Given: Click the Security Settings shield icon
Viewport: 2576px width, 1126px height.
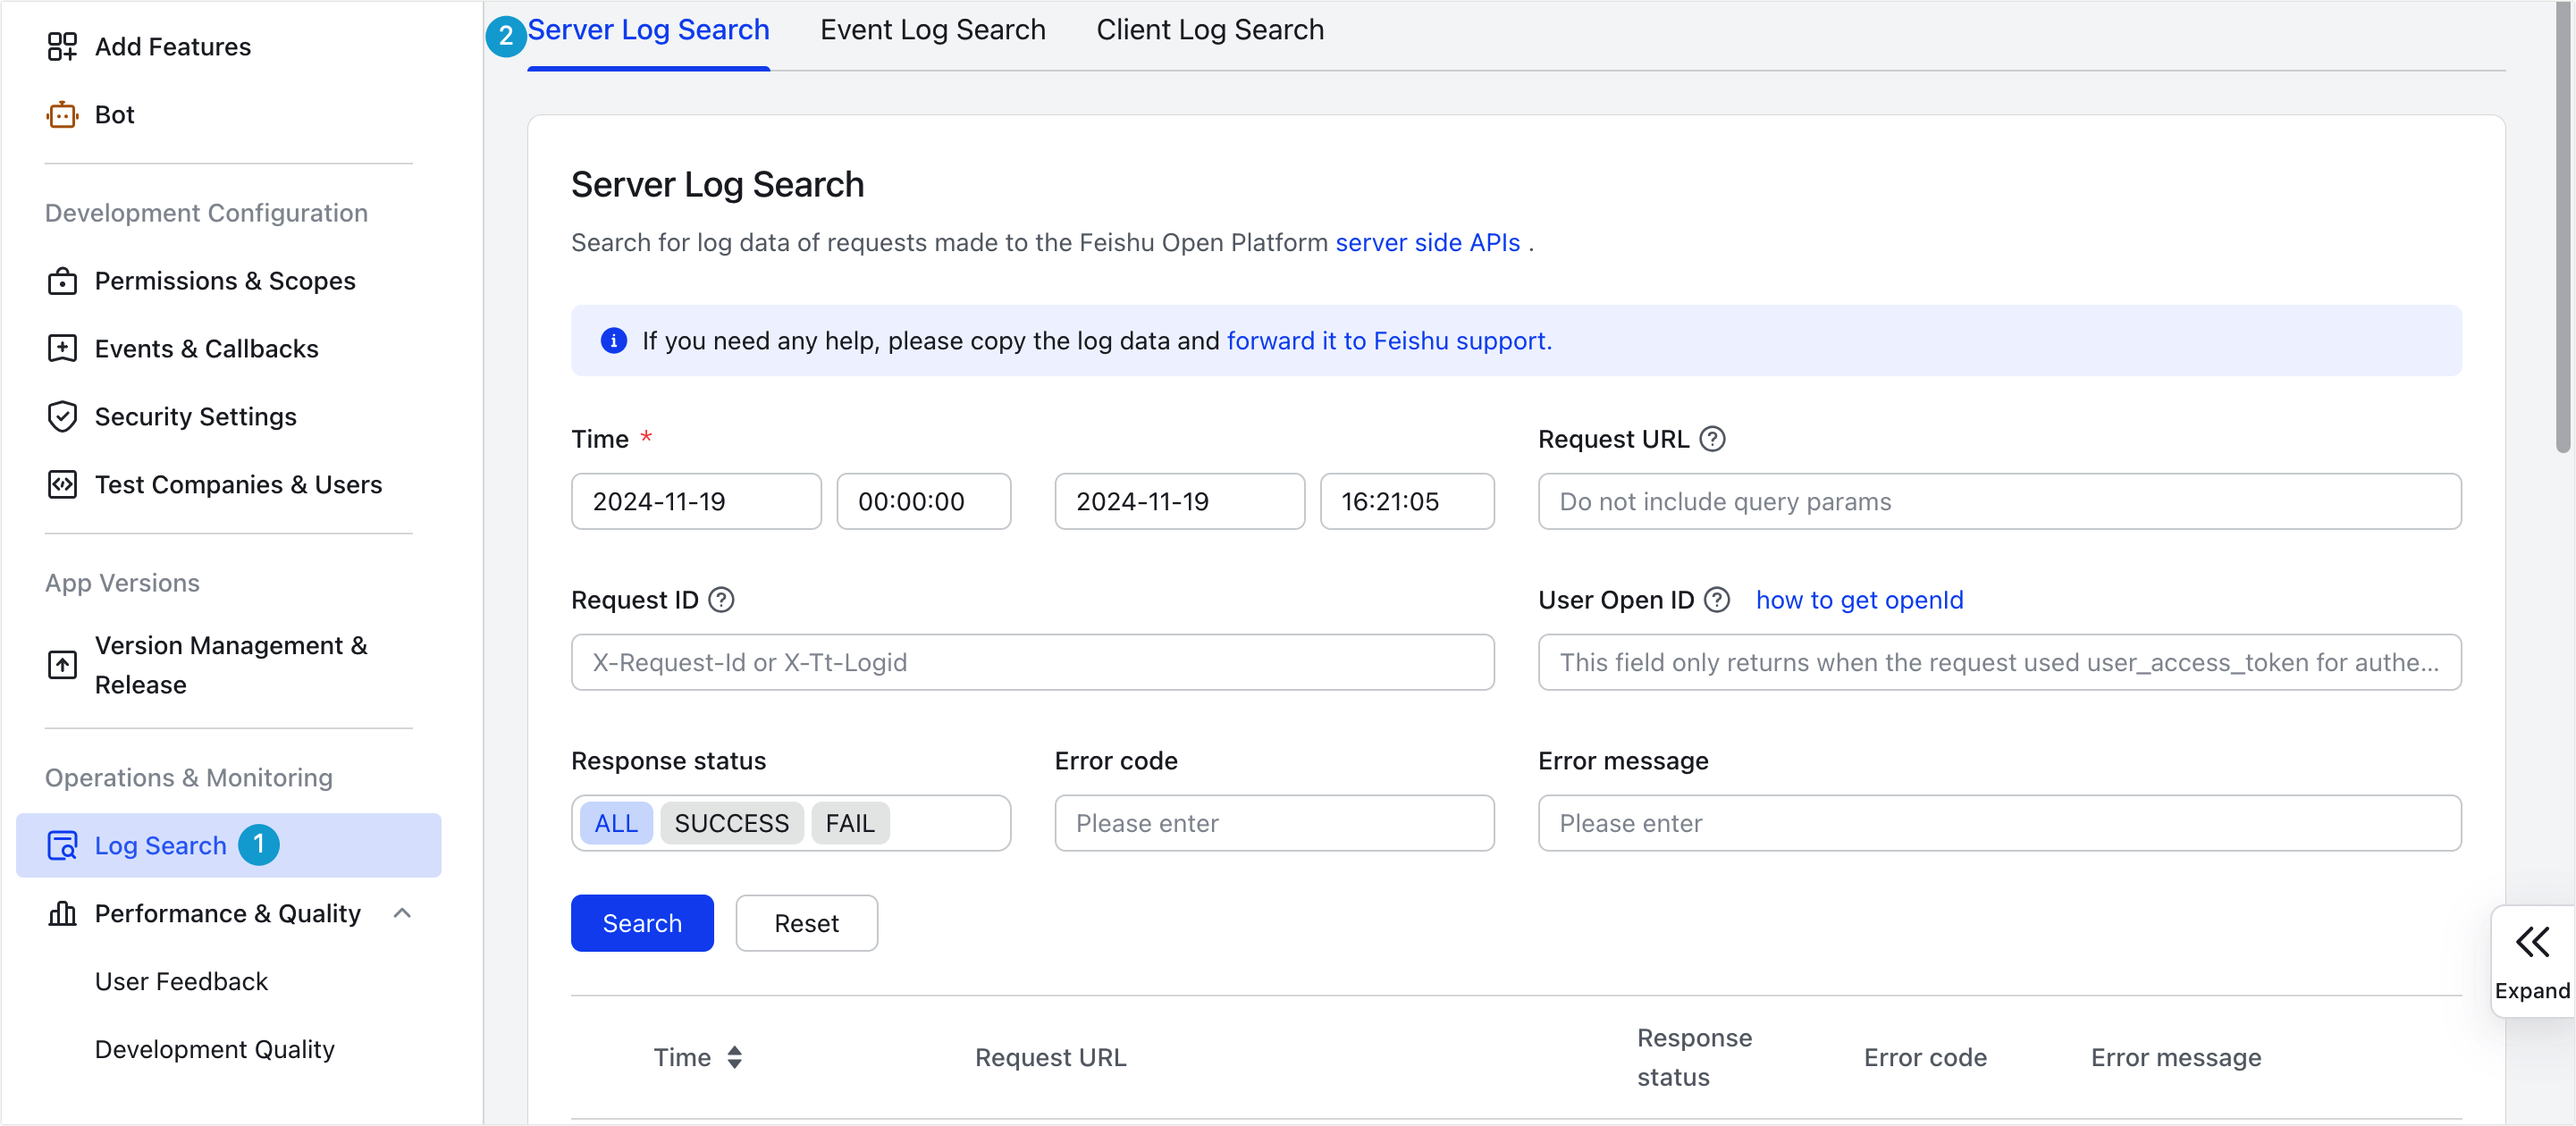Looking at the screenshot, I should tap(62, 417).
